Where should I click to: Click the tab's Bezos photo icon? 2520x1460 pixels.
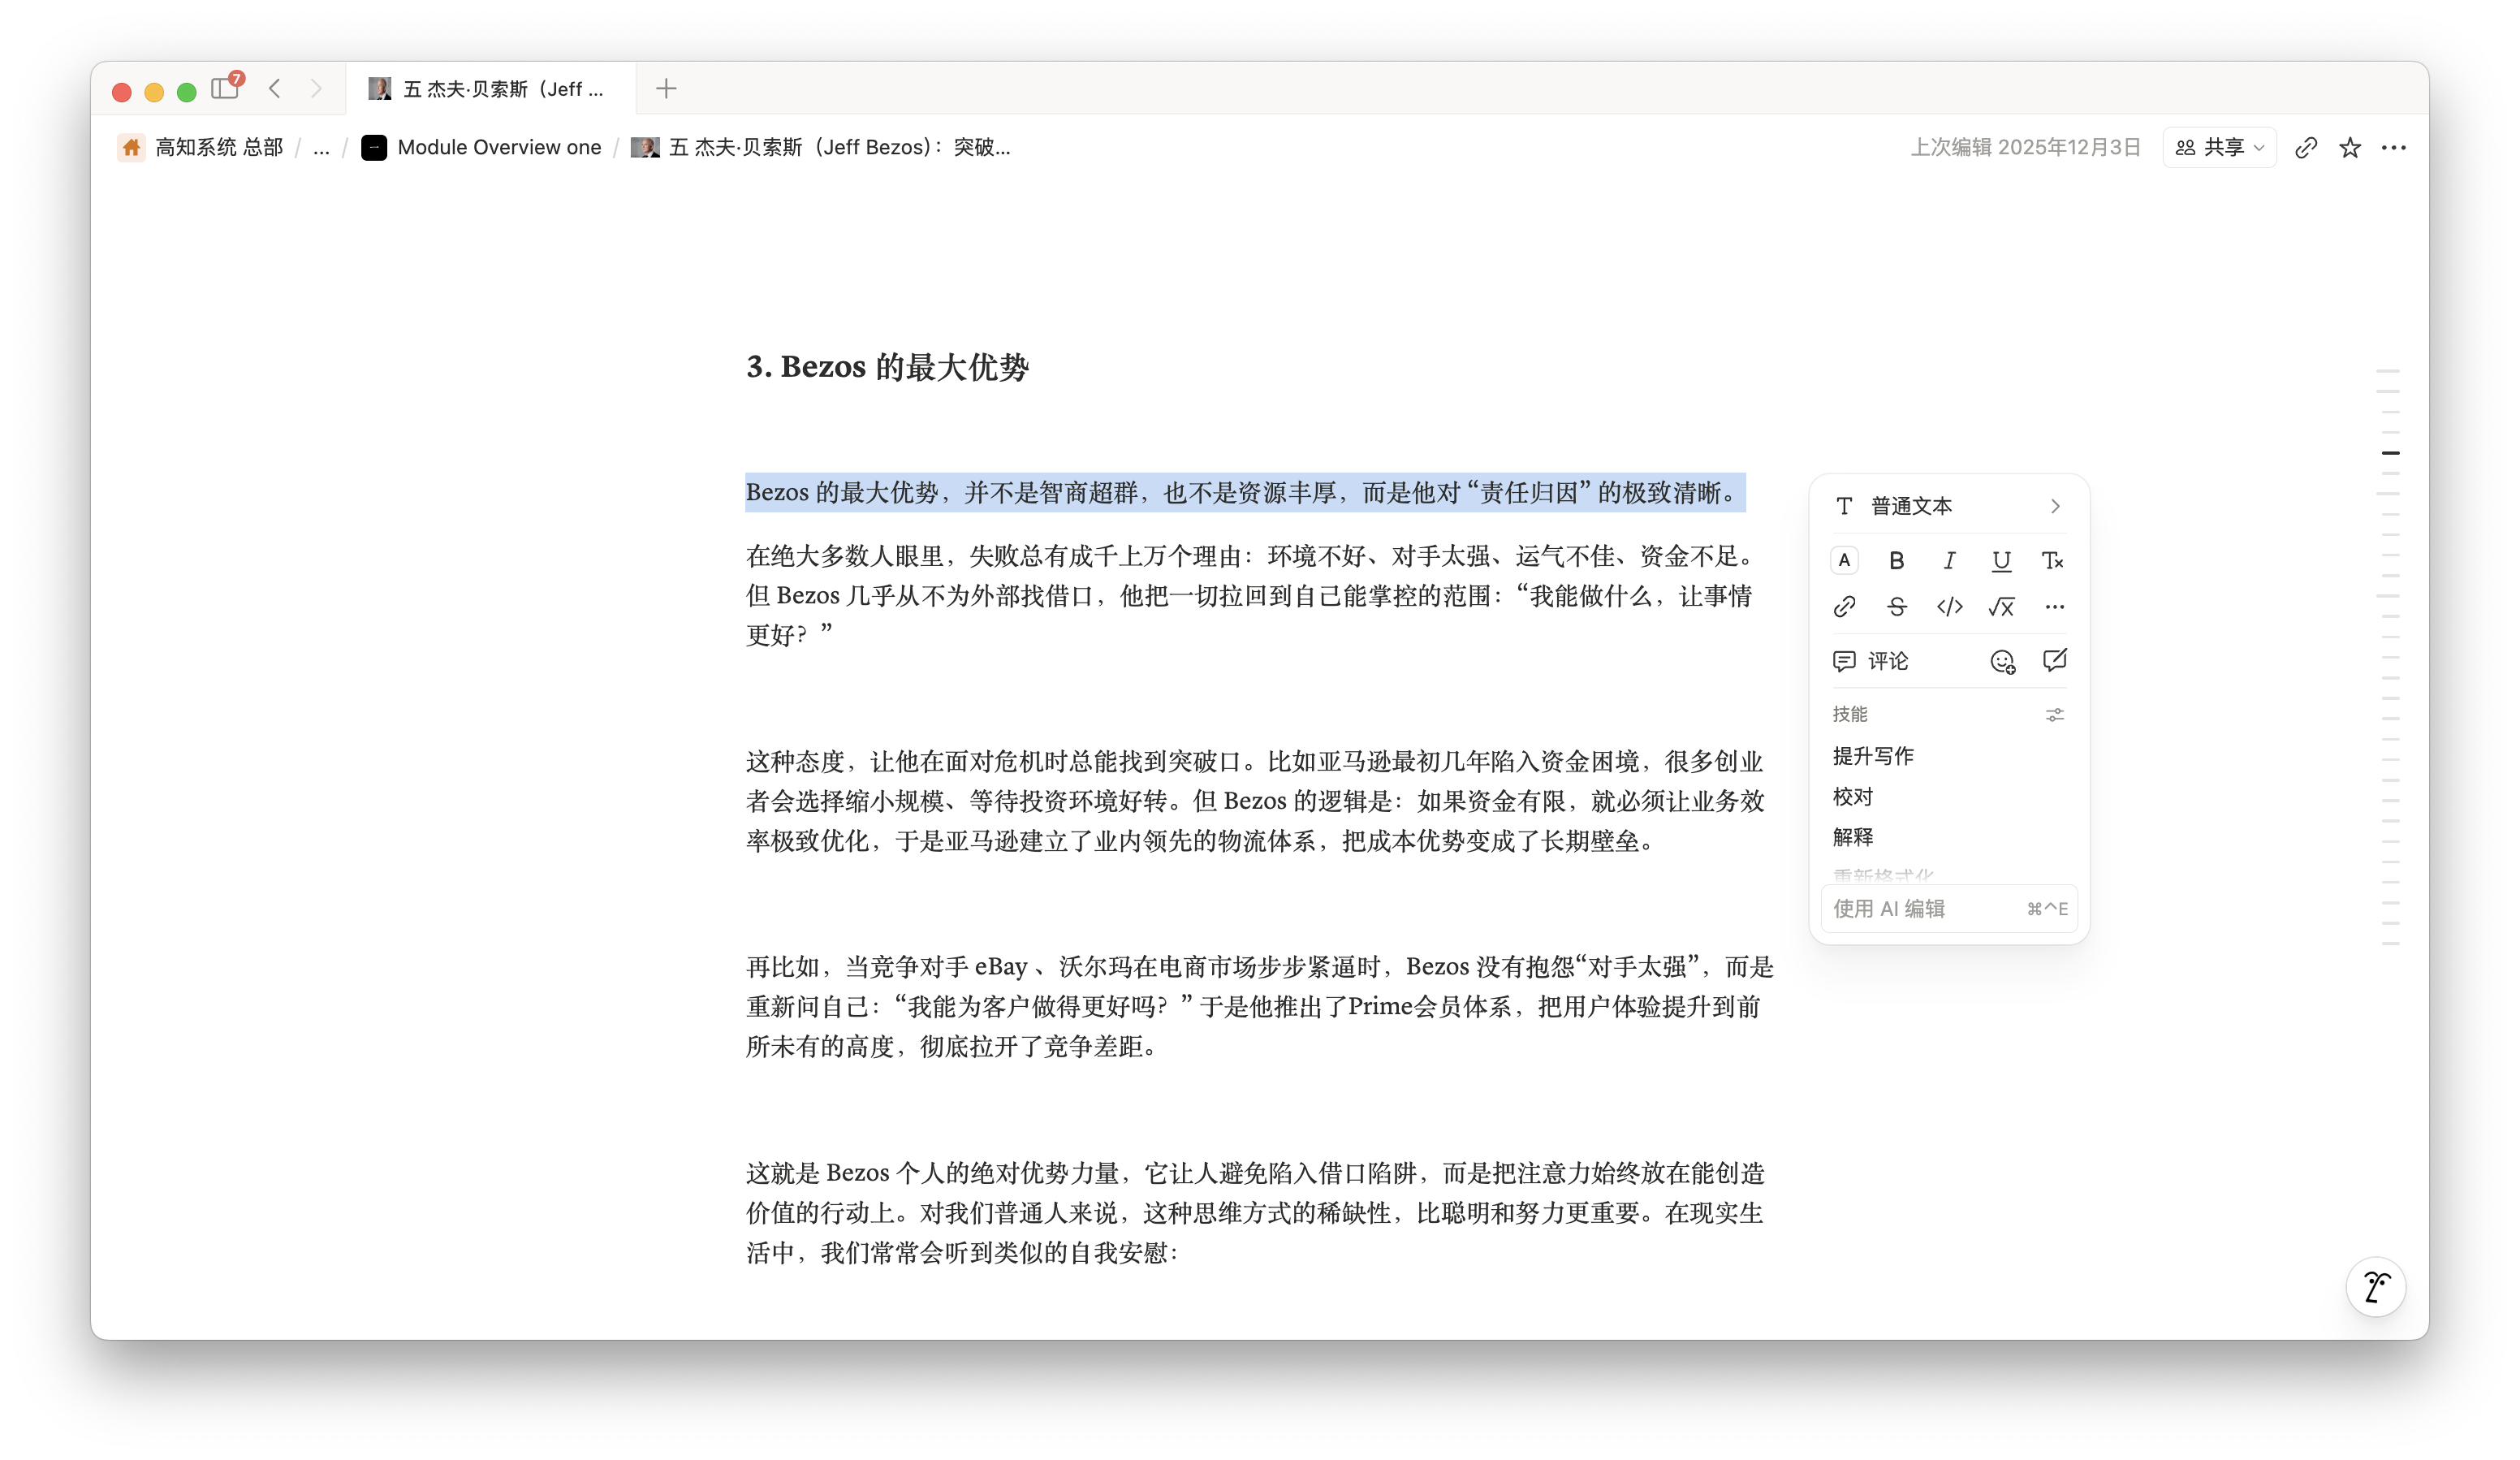[379, 89]
